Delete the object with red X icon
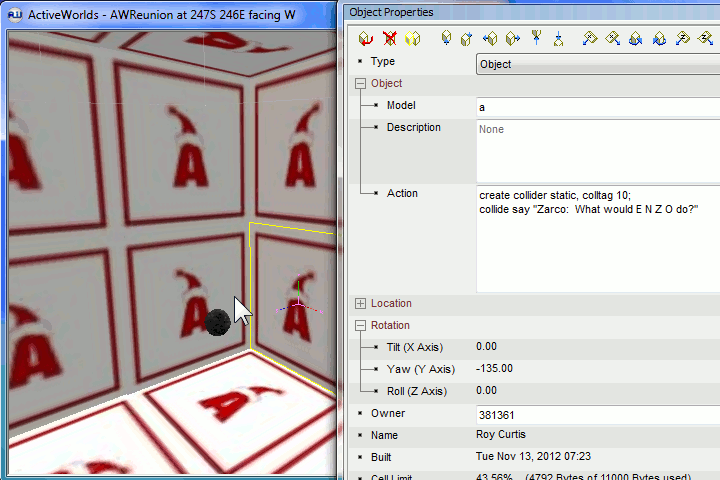This screenshot has width=720, height=480. [x=389, y=39]
